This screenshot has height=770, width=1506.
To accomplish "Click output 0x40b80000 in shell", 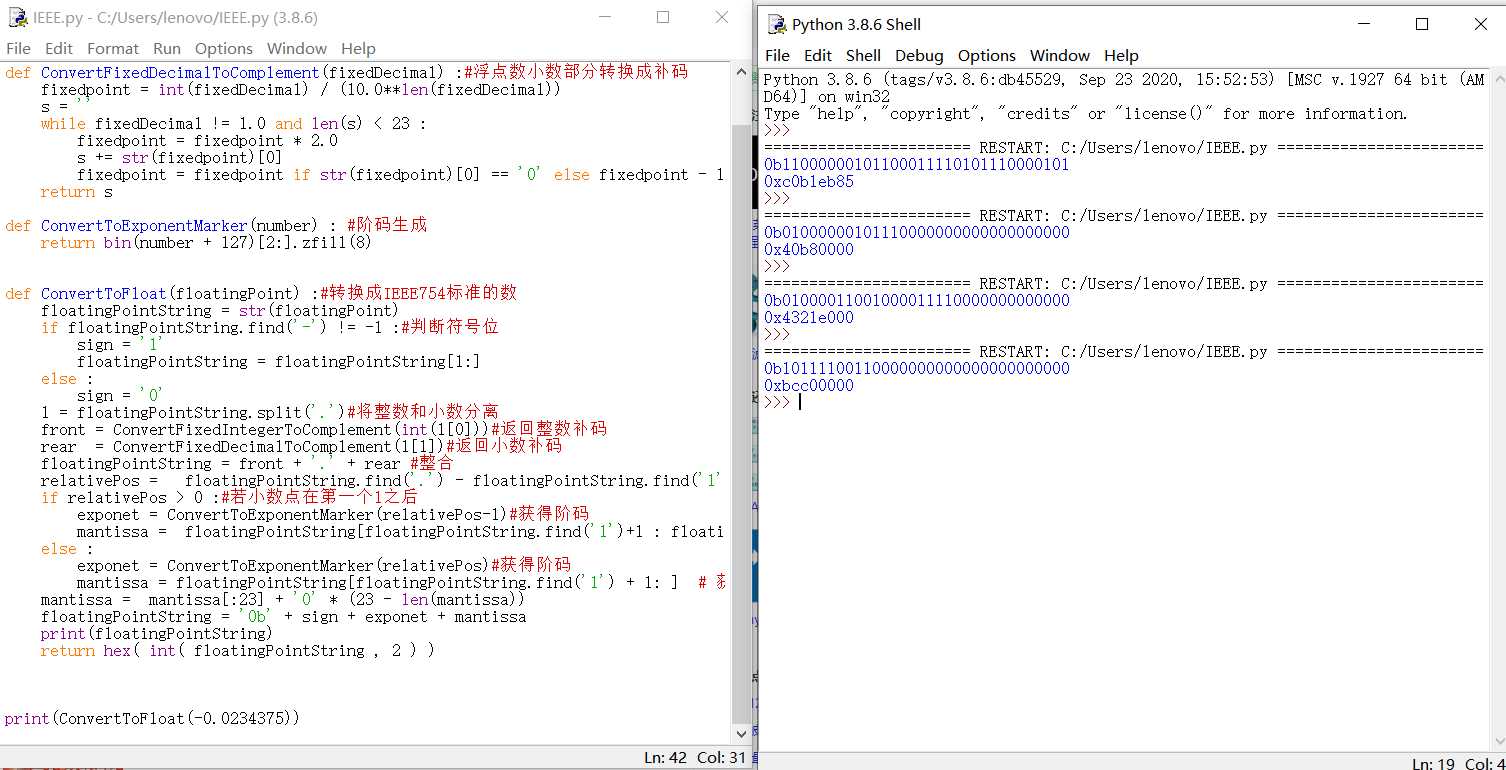I will 809,250.
